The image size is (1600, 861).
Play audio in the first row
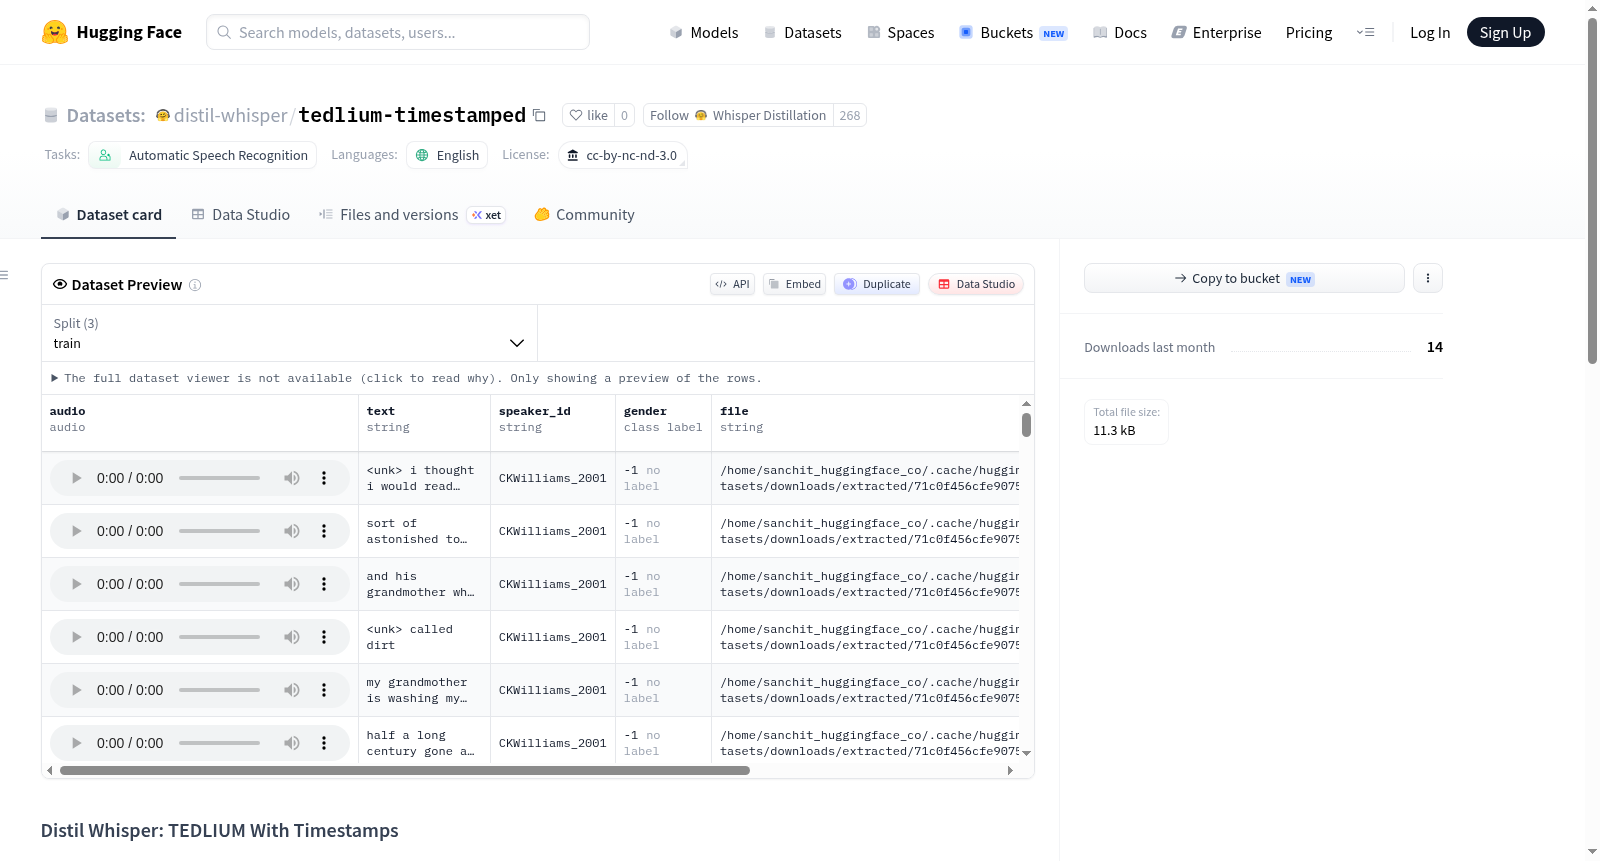(x=76, y=478)
